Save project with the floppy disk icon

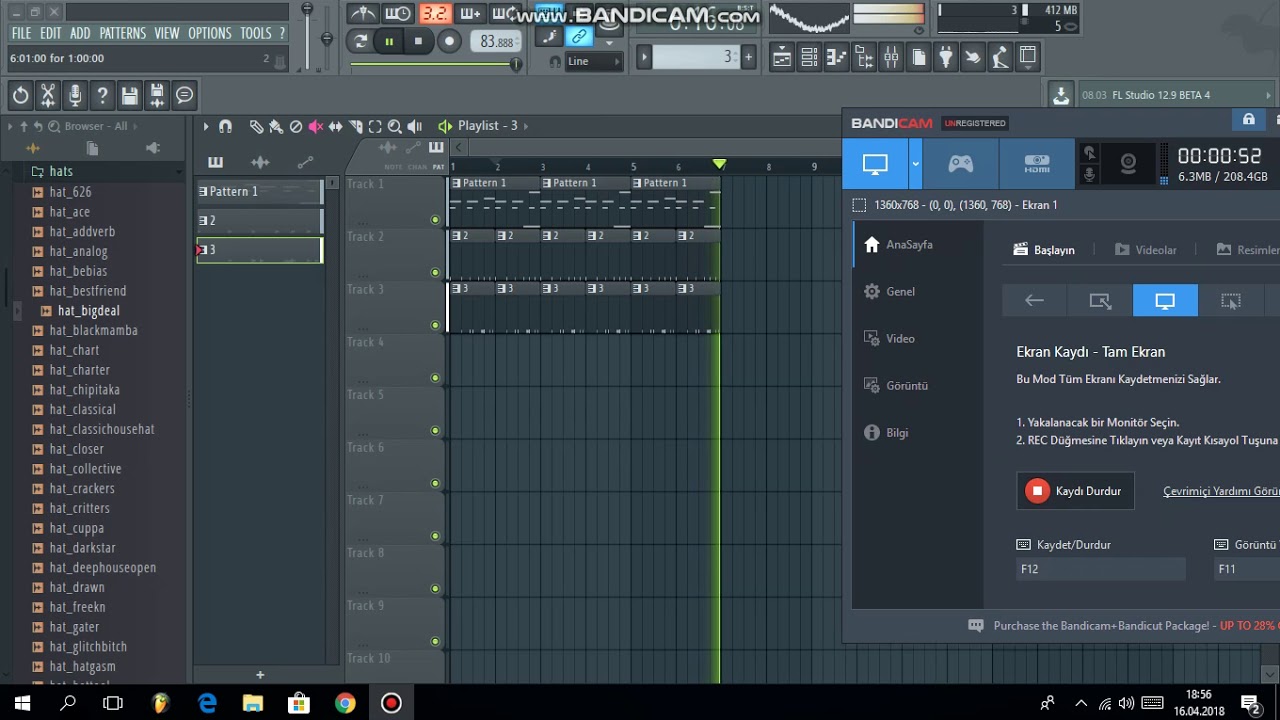[x=129, y=95]
